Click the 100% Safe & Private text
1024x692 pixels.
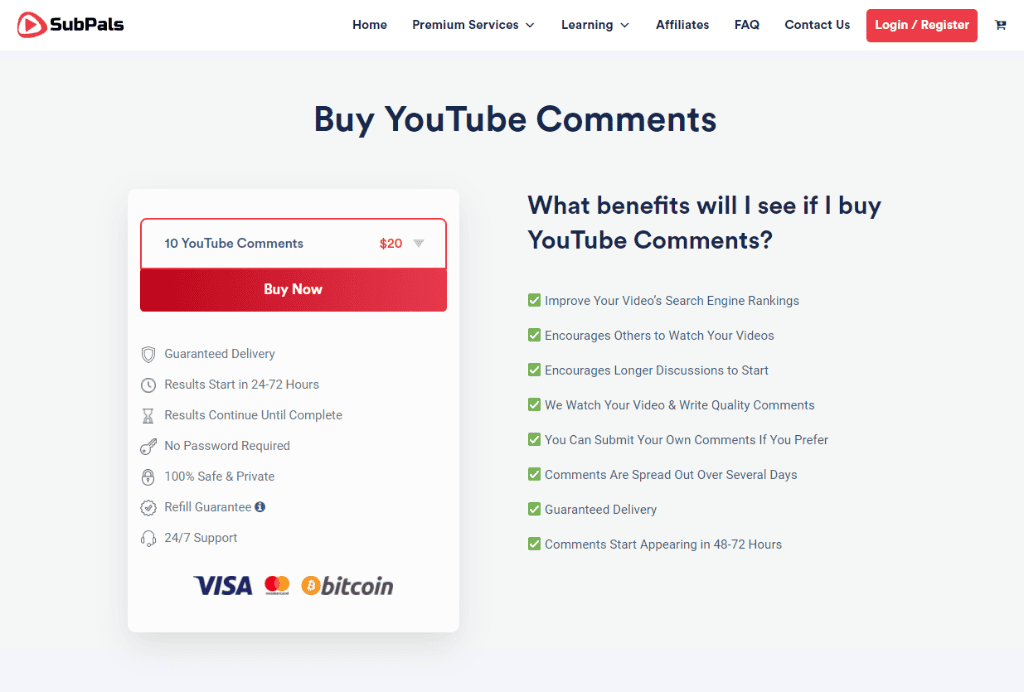[219, 477]
